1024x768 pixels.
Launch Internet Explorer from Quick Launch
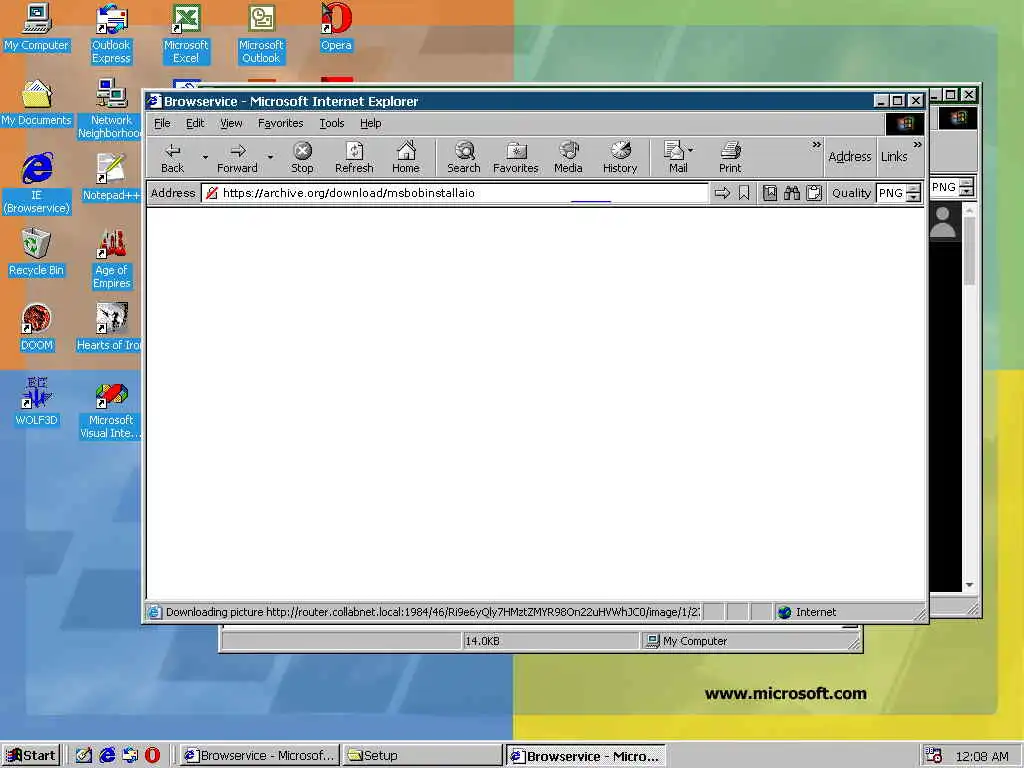click(107, 756)
